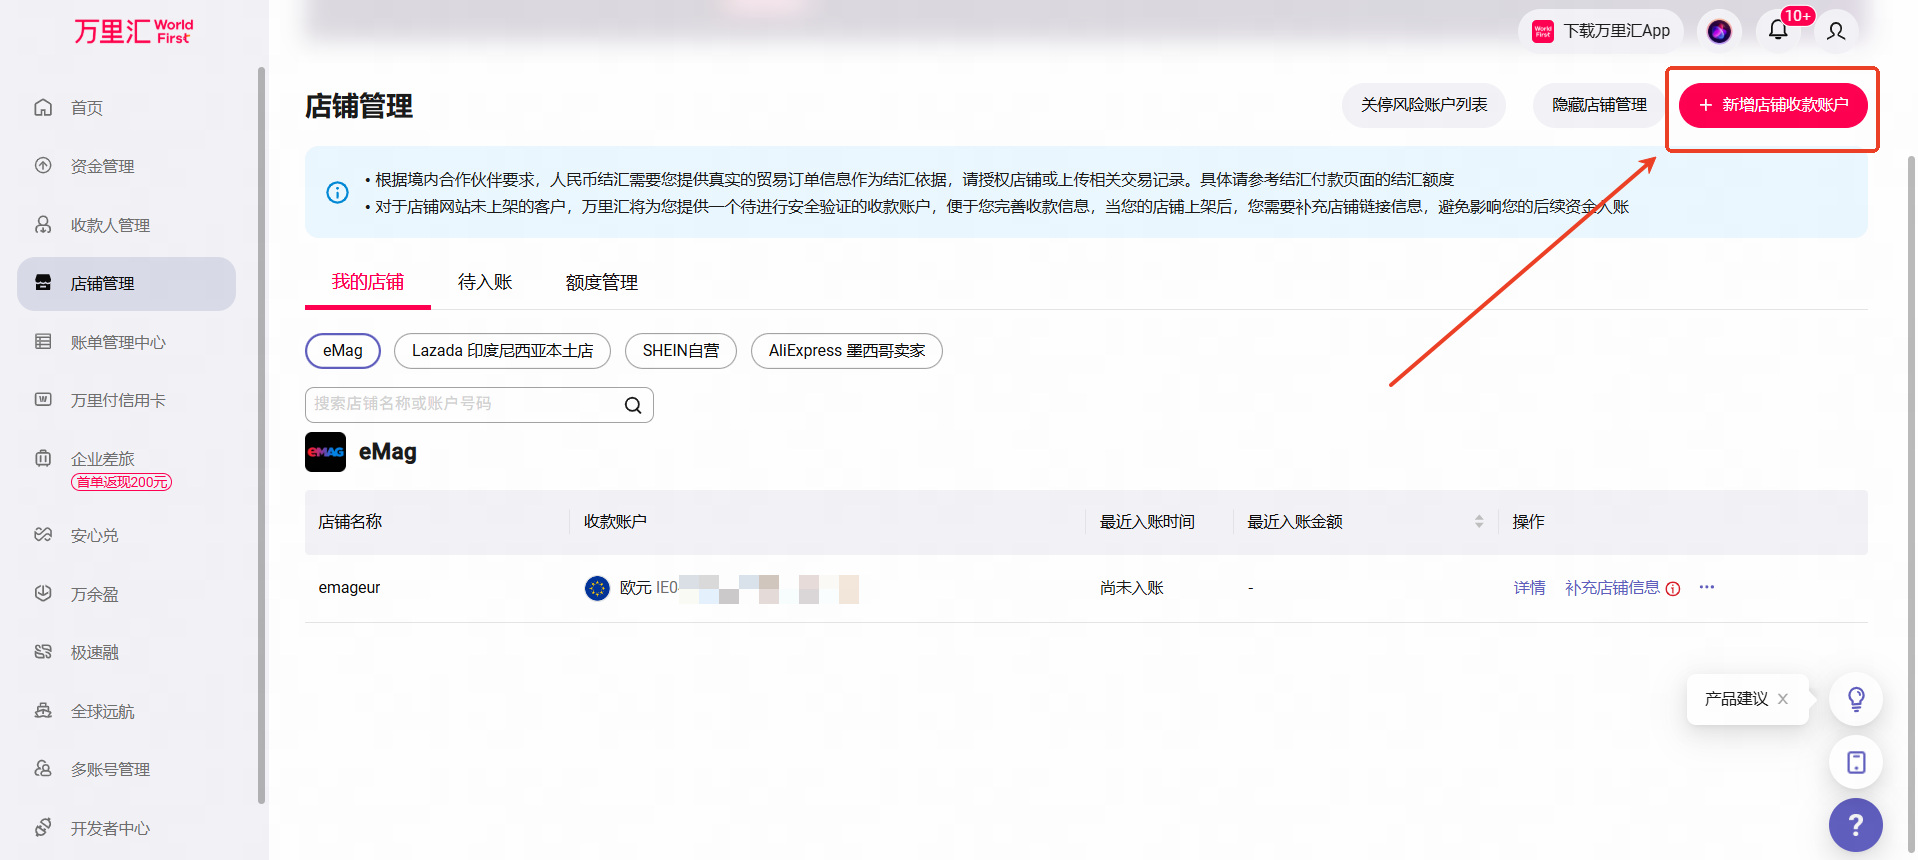Open the 首页 home icon

click(x=43, y=107)
